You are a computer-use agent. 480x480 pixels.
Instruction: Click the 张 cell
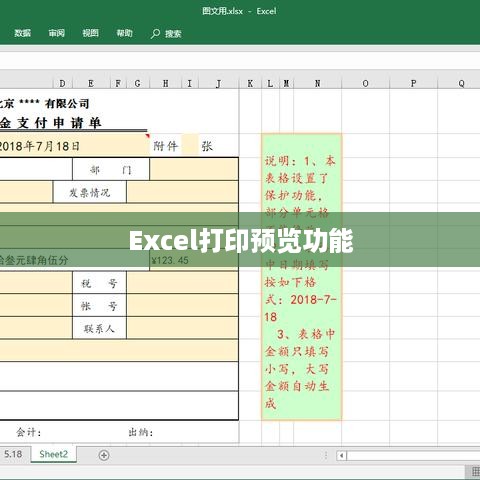coord(218,146)
